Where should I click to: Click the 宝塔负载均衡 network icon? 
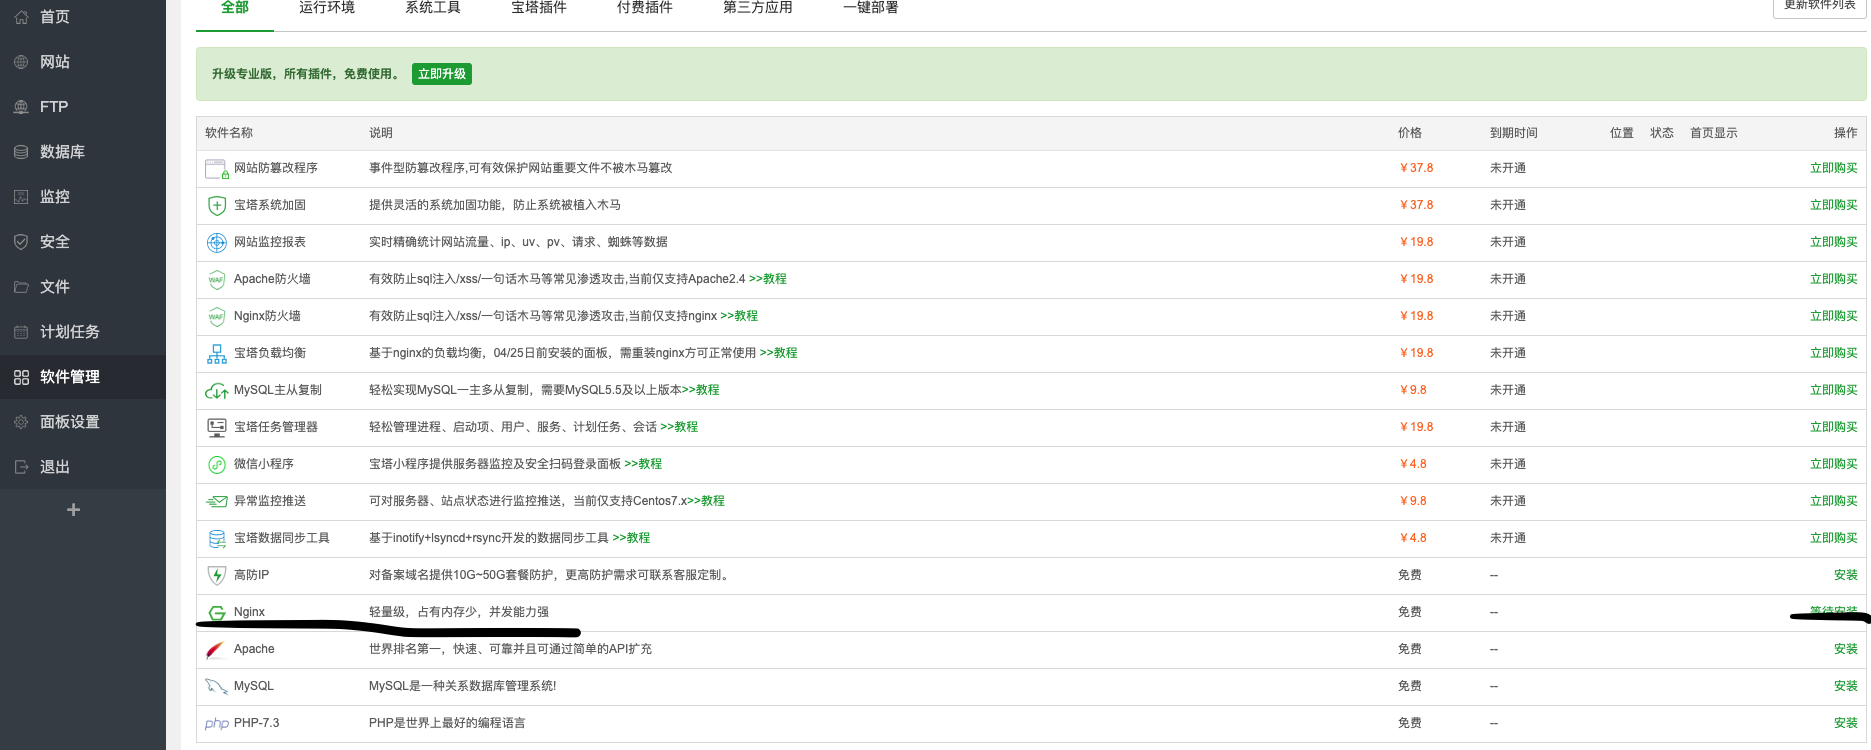point(217,353)
